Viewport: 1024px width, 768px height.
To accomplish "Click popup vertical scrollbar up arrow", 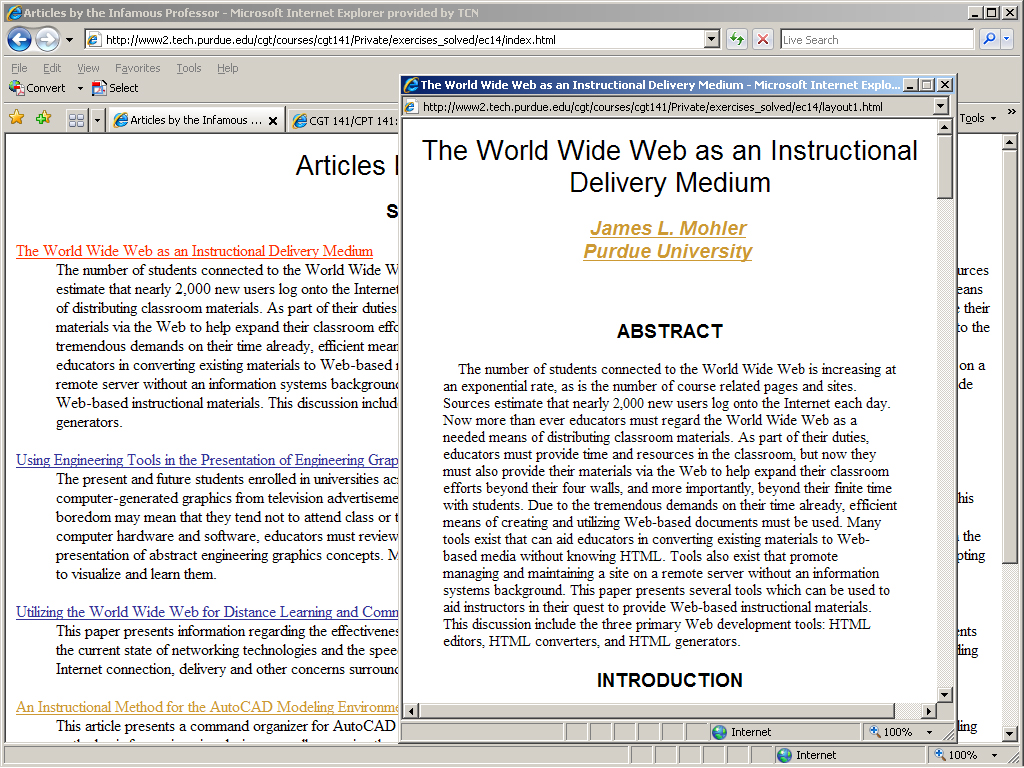I will click(x=944, y=127).
